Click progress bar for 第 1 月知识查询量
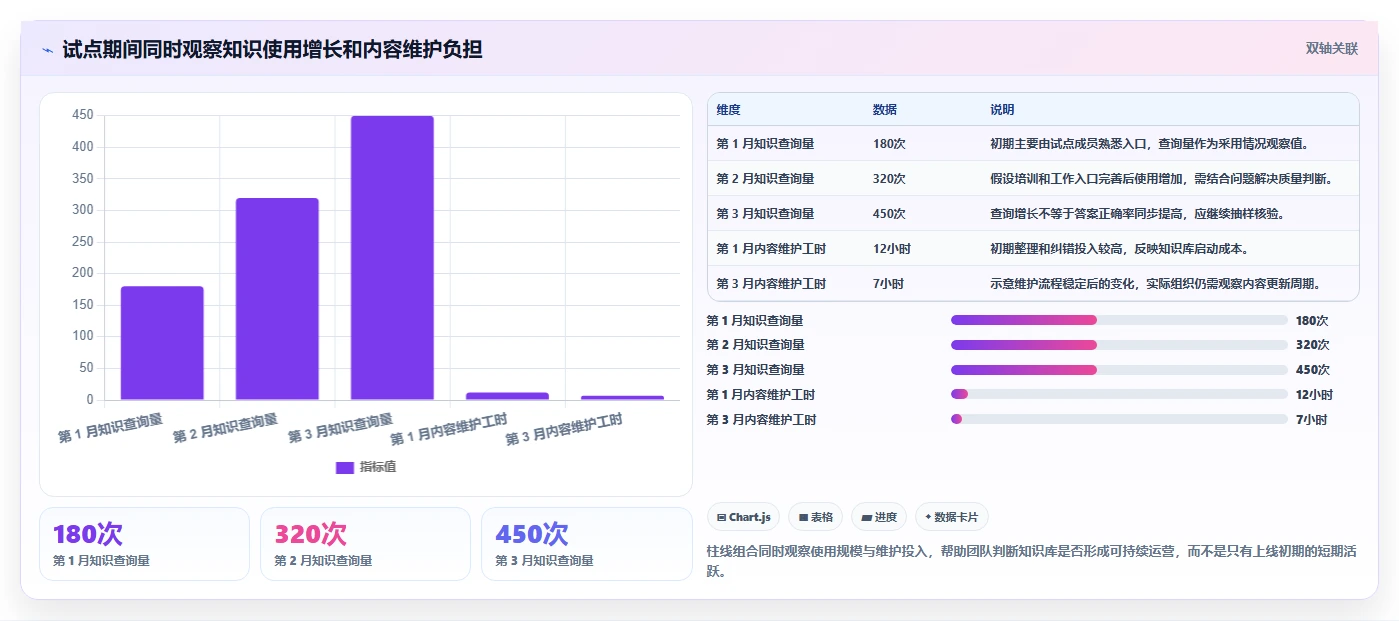Viewport: 1399px width, 621px height. click(1119, 320)
